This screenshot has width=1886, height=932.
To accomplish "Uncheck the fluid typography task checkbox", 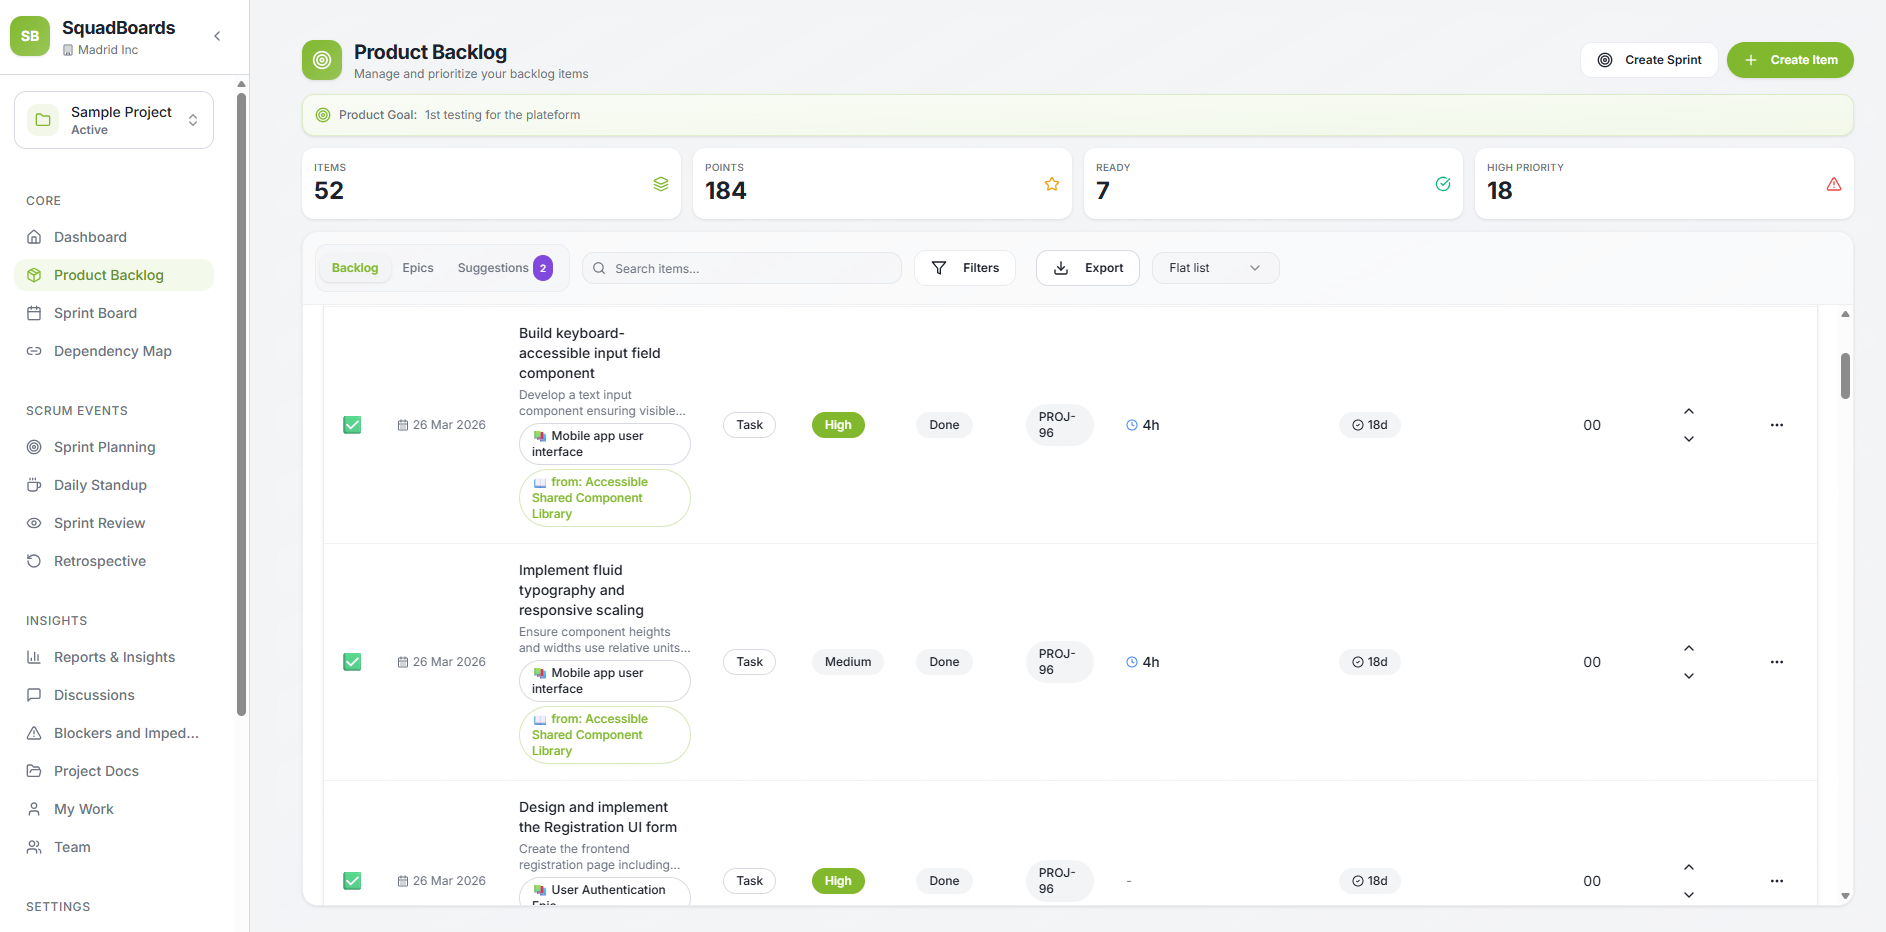I will (352, 662).
